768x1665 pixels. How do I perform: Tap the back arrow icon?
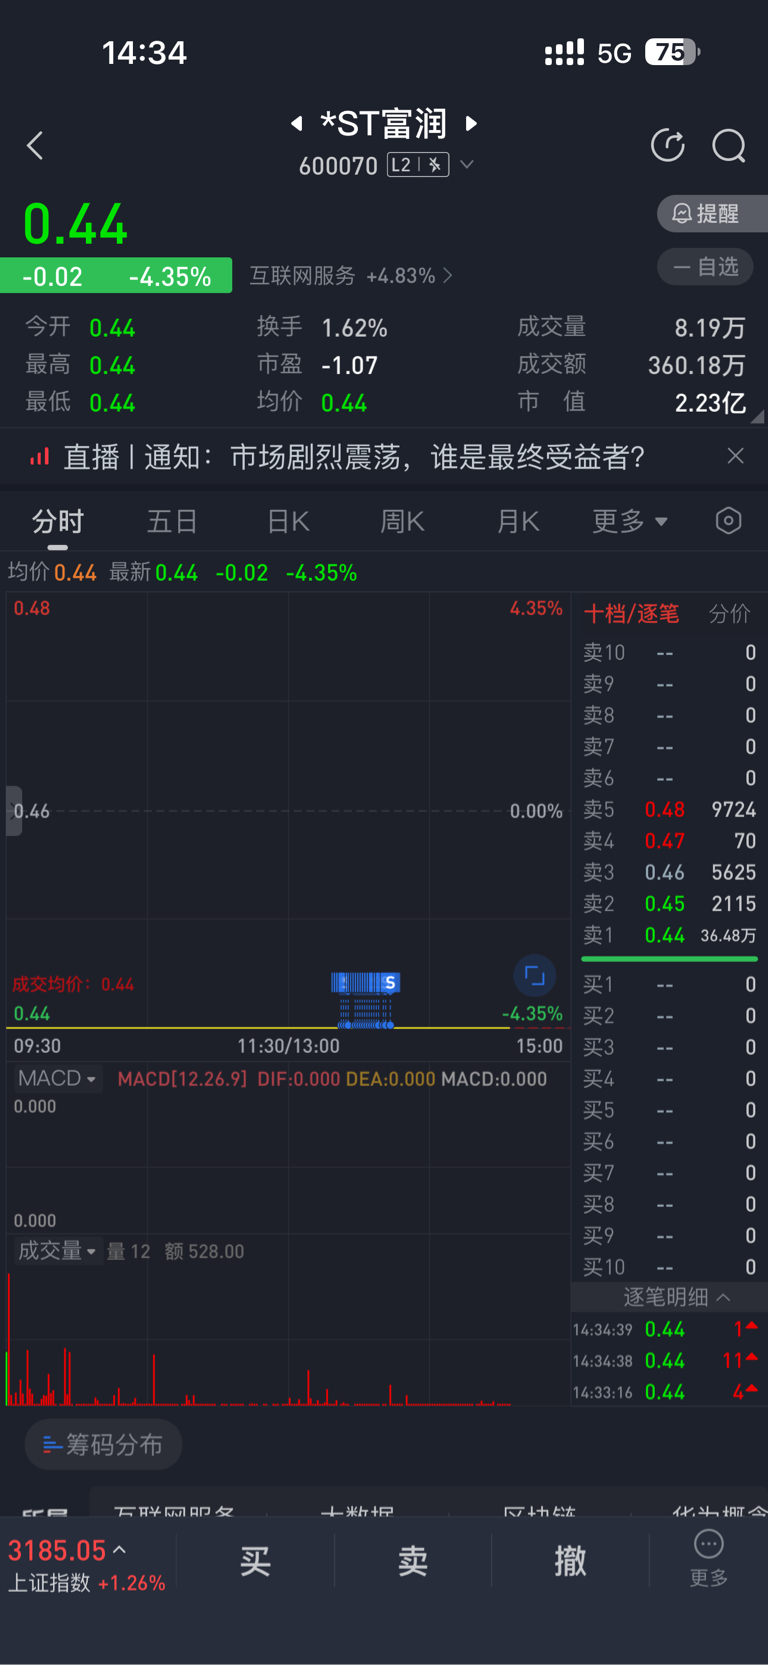click(35, 146)
